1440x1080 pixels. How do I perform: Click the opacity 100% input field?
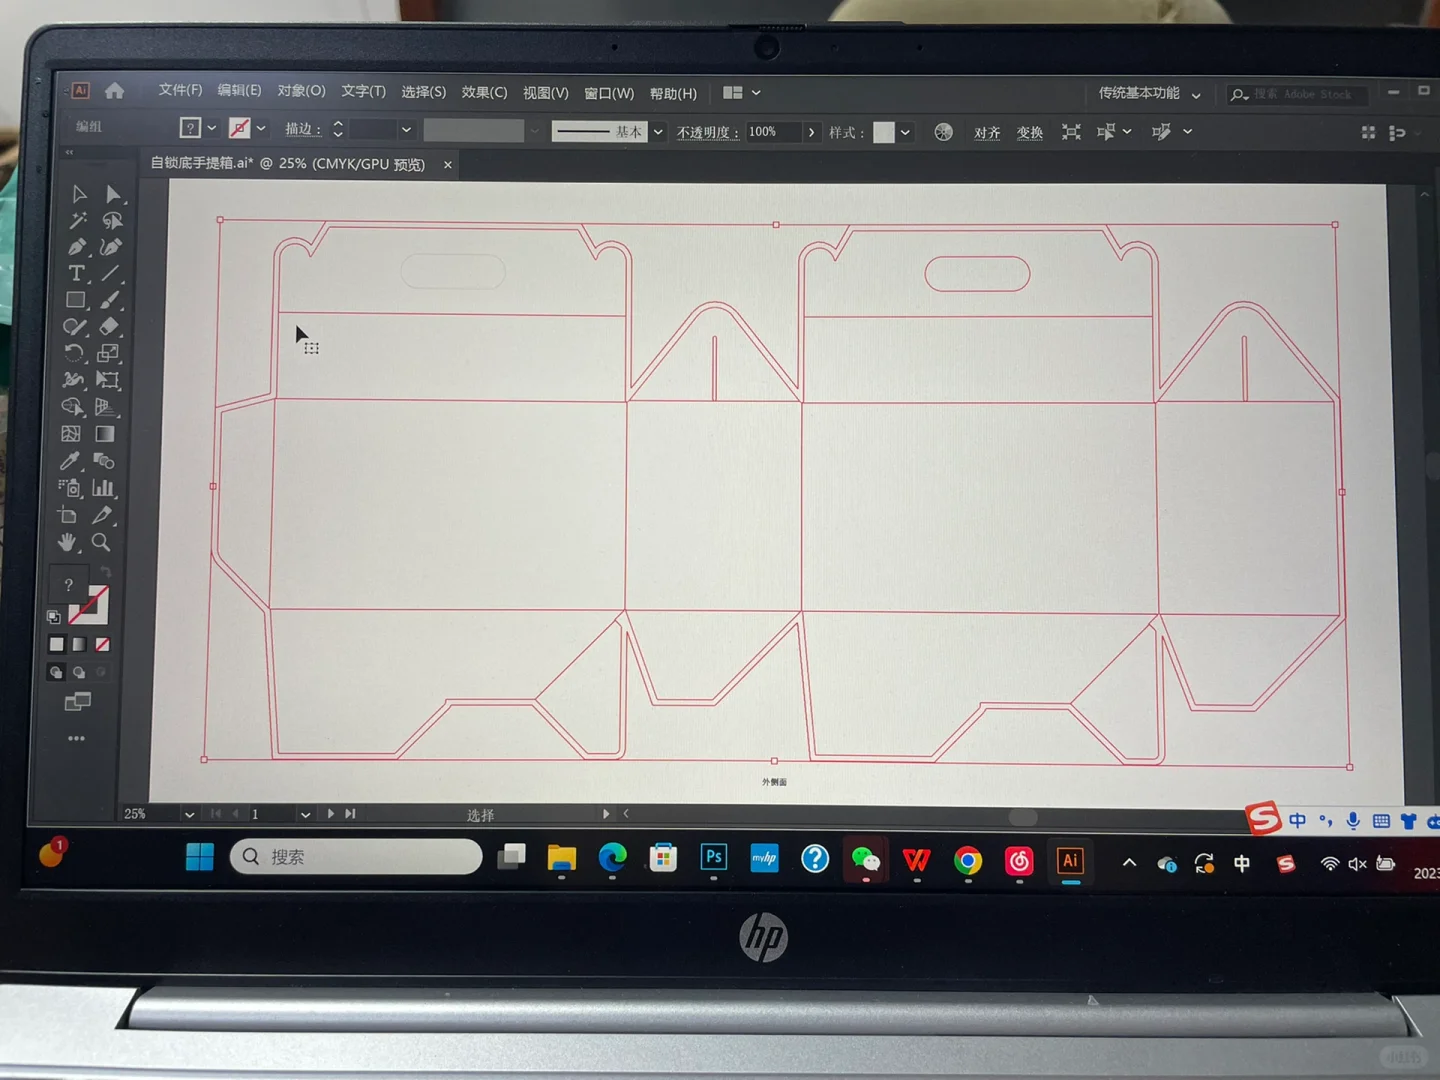[772, 132]
